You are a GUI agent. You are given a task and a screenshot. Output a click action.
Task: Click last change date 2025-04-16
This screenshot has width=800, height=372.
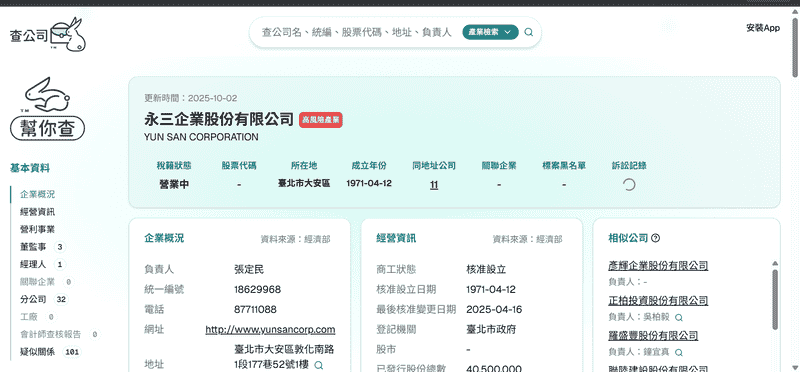[494, 310]
